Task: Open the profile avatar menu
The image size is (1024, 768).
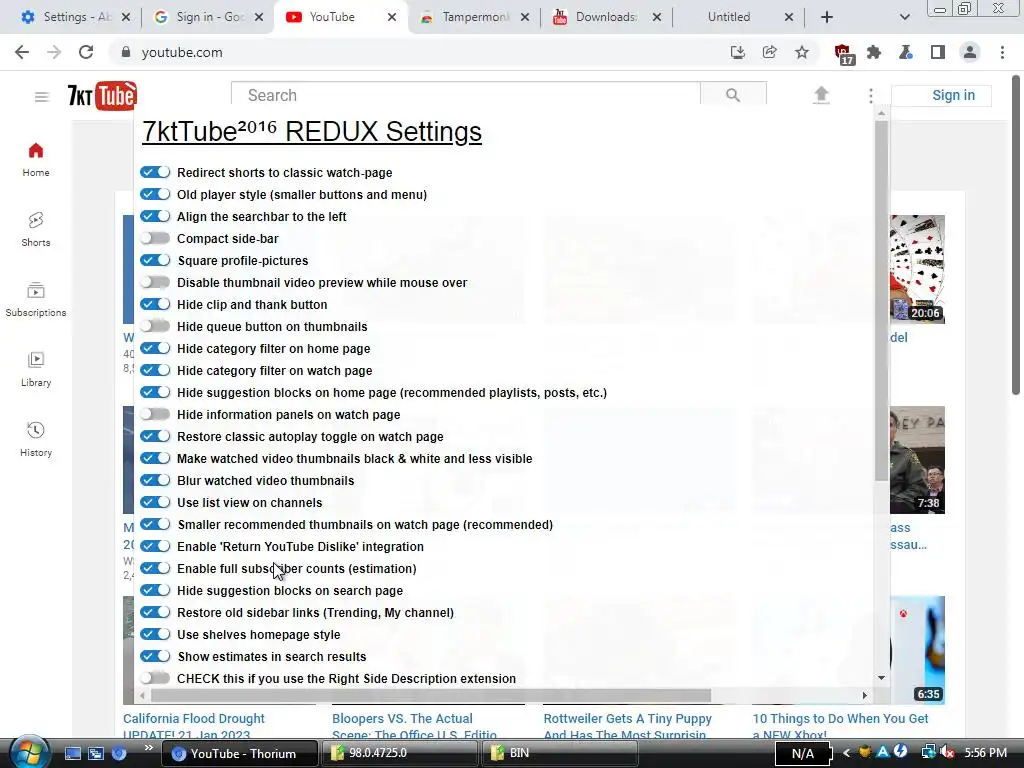Action: pyautogui.click(x=970, y=52)
